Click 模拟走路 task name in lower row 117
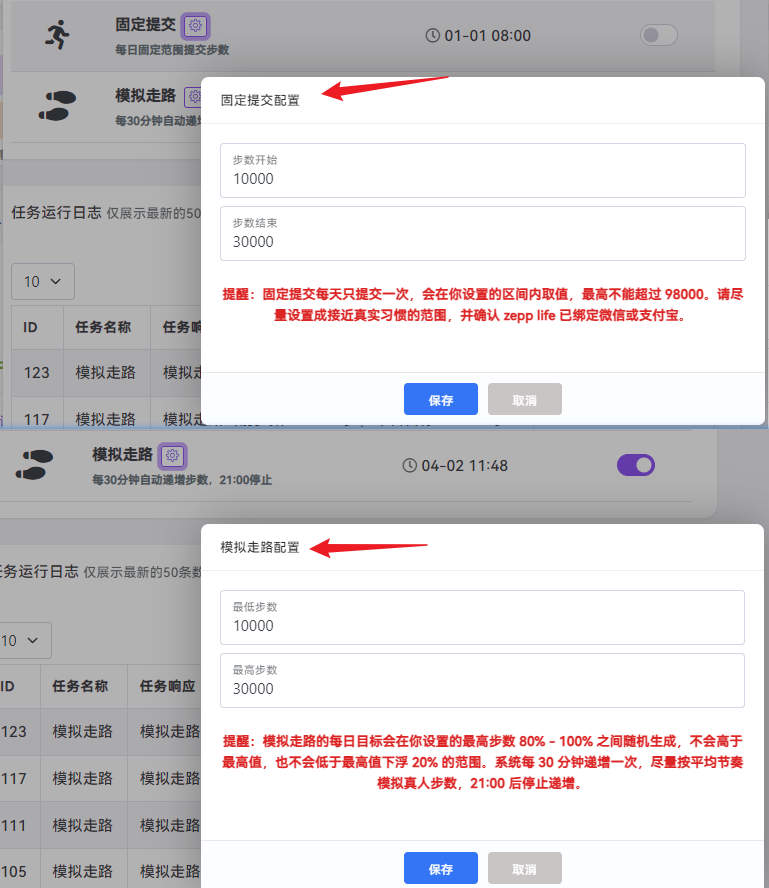 (x=83, y=779)
